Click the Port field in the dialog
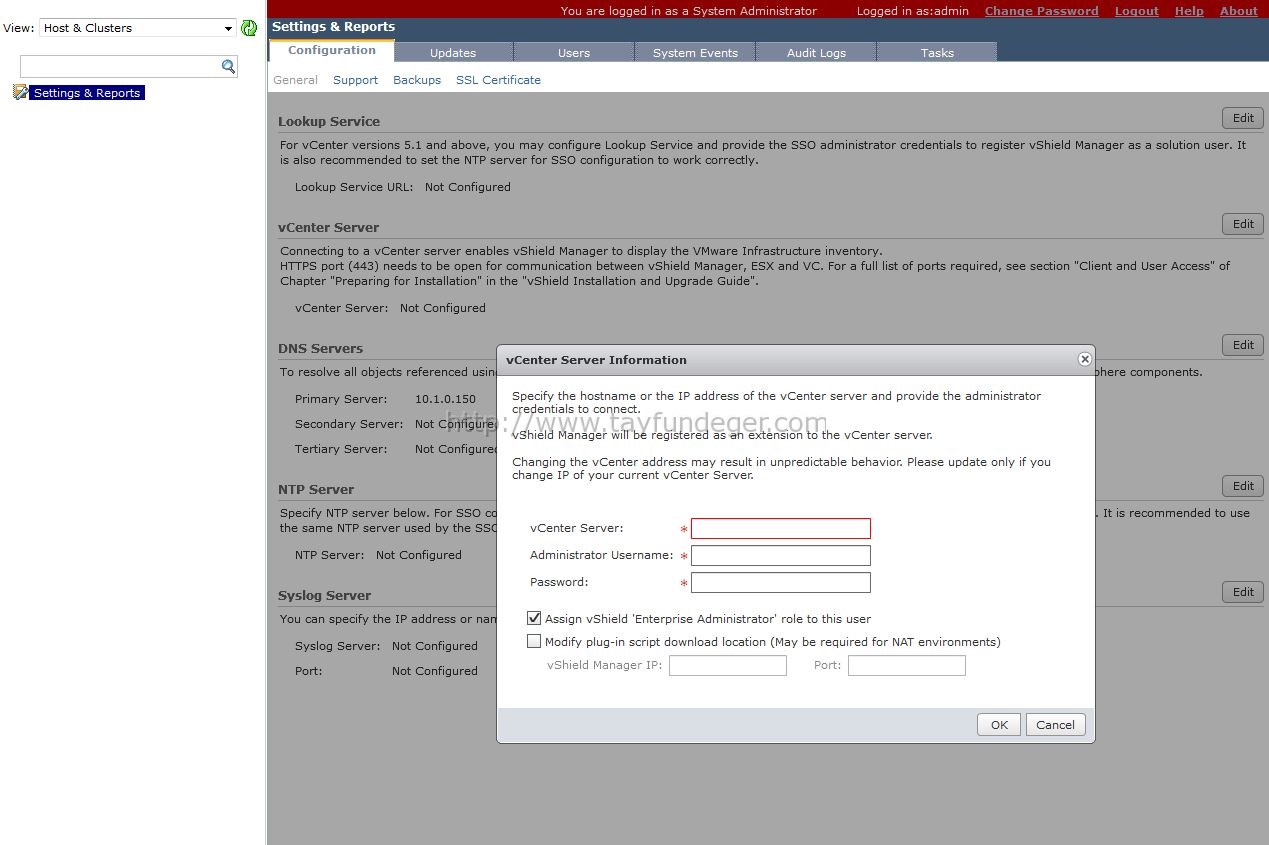Image resolution: width=1269 pixels, height=845 pixels. click(x=907, y=665)
